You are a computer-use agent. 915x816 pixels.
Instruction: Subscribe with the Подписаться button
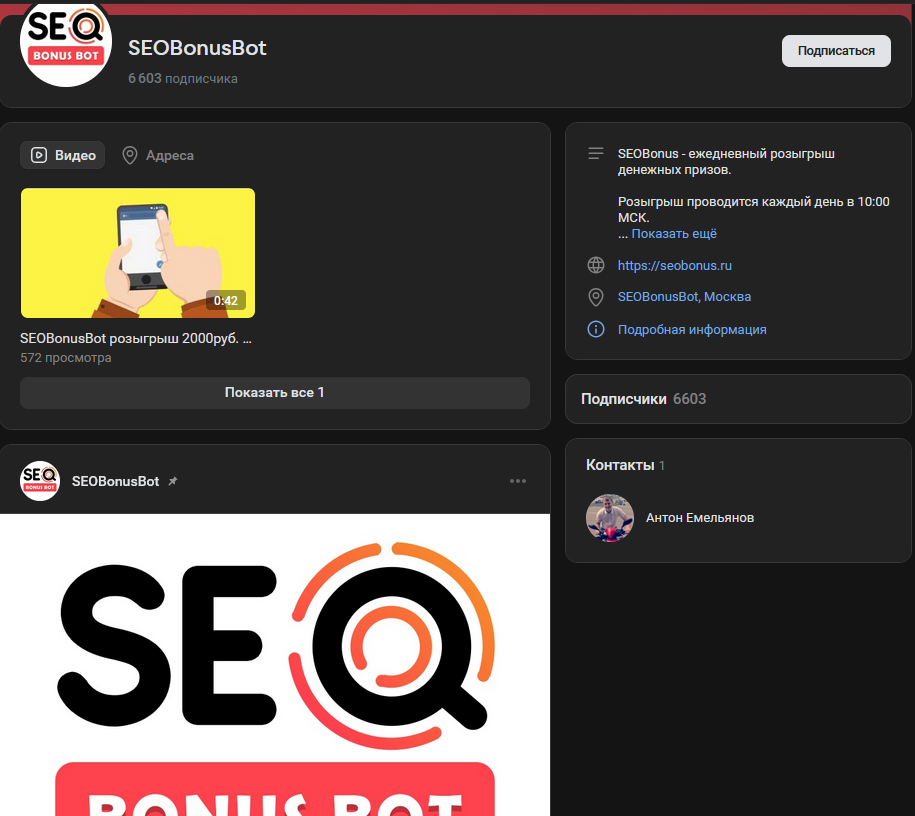(x=836, y=51)
